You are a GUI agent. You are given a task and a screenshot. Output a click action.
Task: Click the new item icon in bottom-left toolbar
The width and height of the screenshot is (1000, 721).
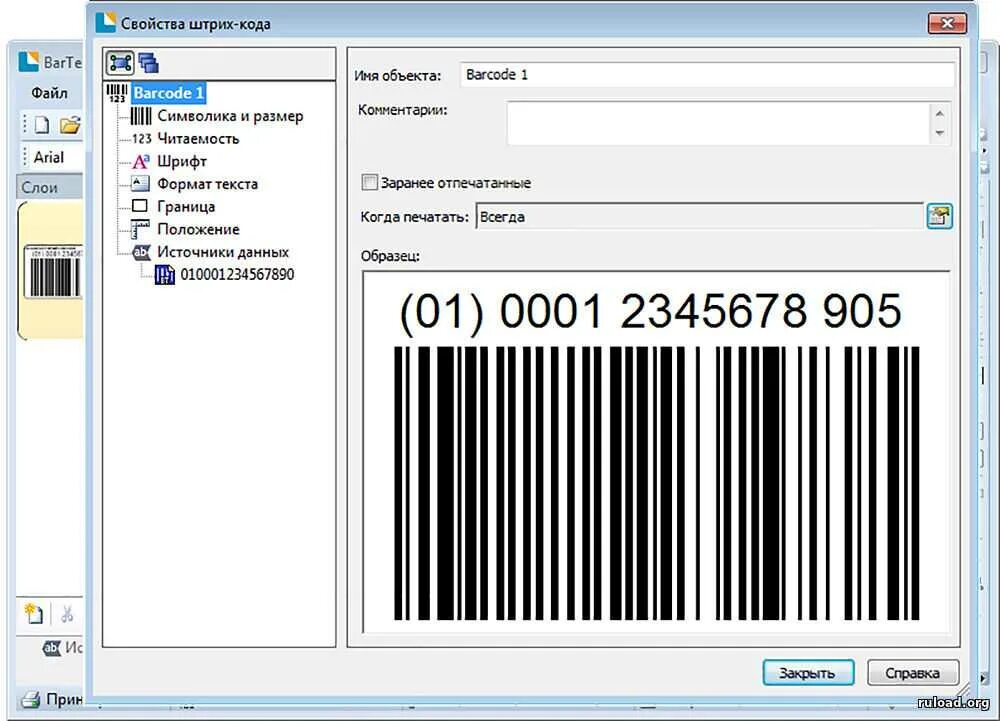[33, 613]
